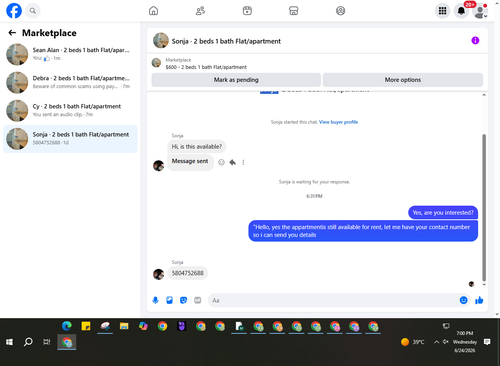Image resolution: width=500 pixels, height=366 pixels.
Task: Open Windows taskbar search
Action: pos(28,342)
